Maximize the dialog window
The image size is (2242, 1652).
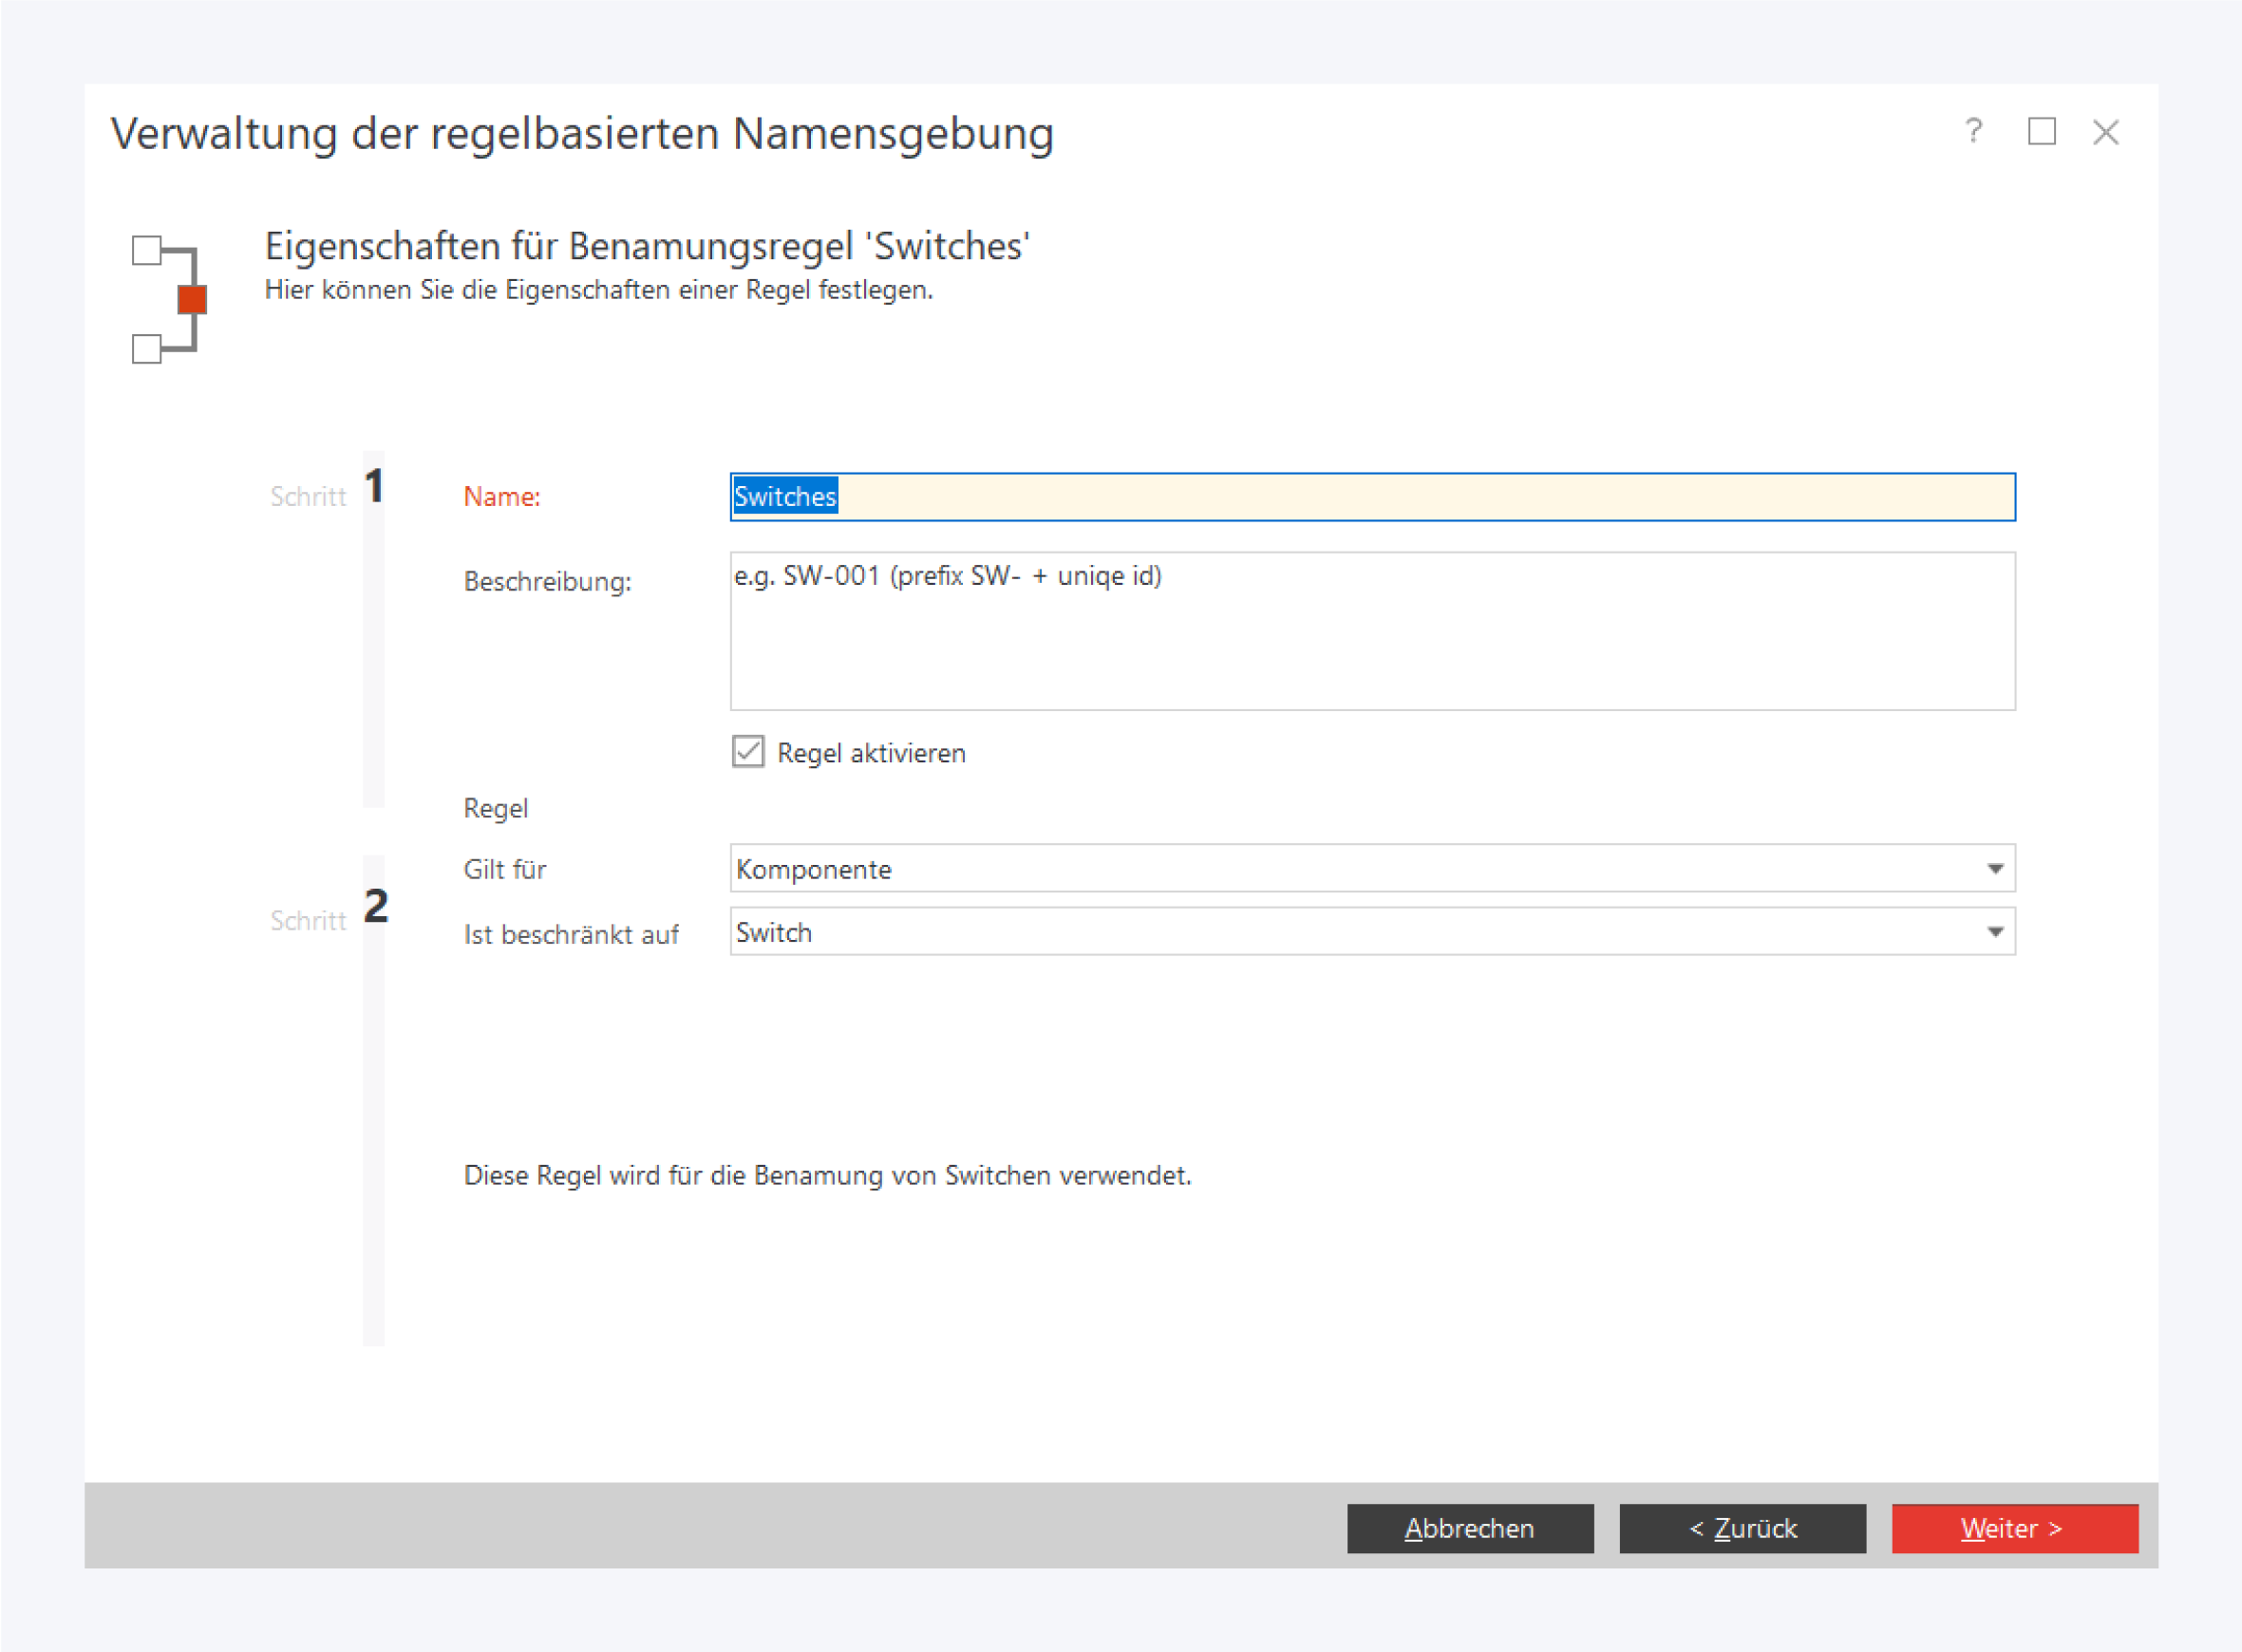[2041, 131]
